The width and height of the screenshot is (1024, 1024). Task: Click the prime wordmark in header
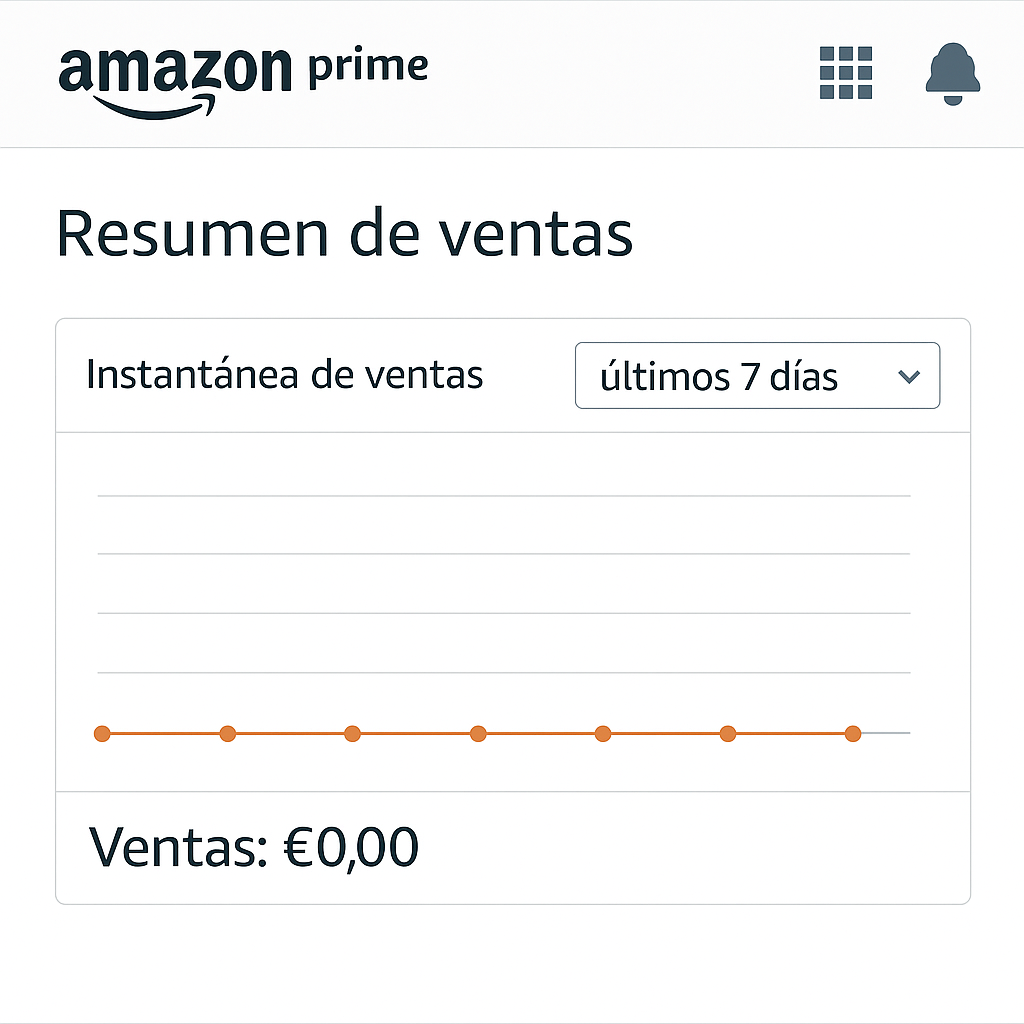click(x=369, y=67)
